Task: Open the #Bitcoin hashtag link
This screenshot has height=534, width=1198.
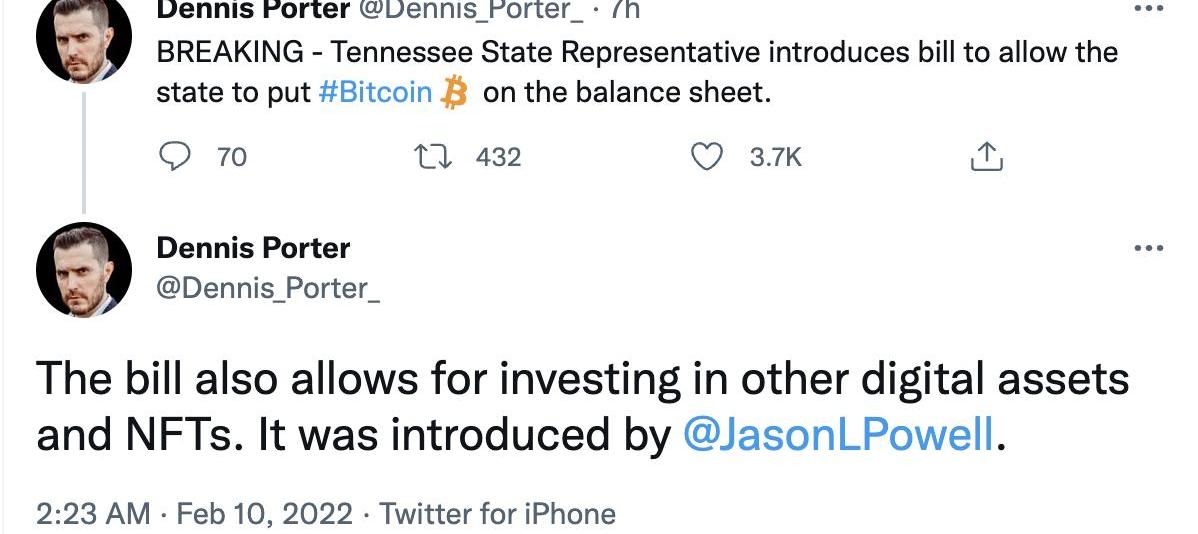Action: (375, 93)
